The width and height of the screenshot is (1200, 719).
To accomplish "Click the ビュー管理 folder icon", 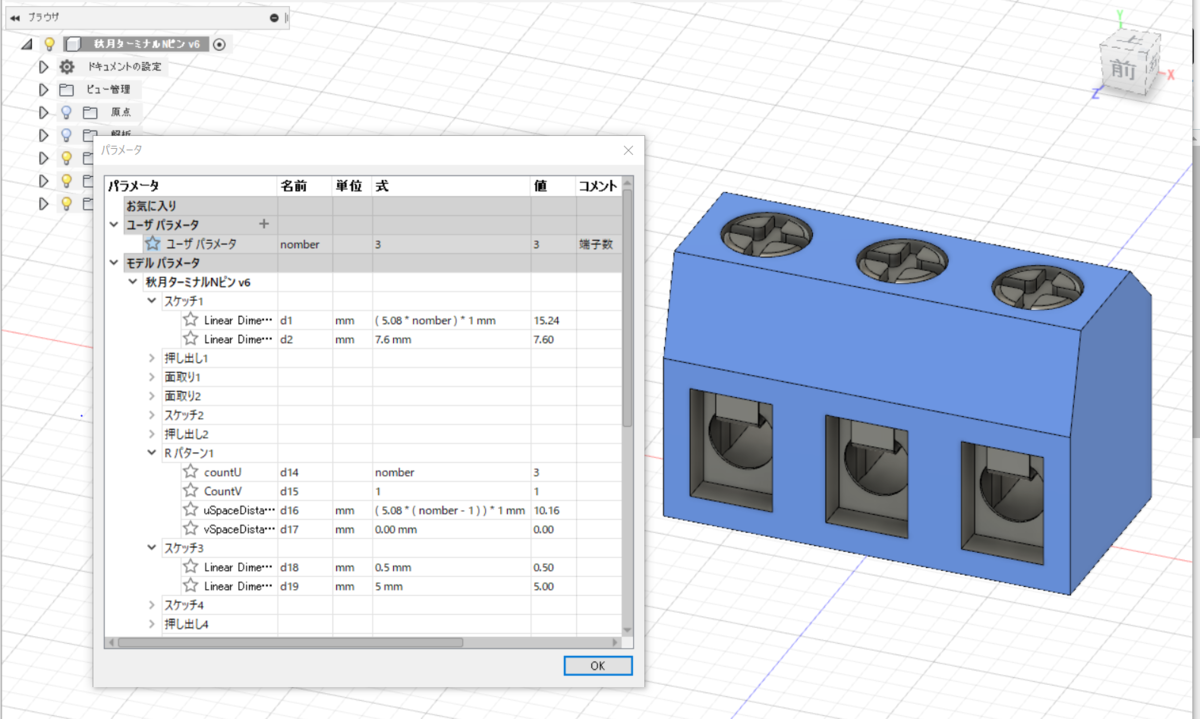I will click(66, 90).
